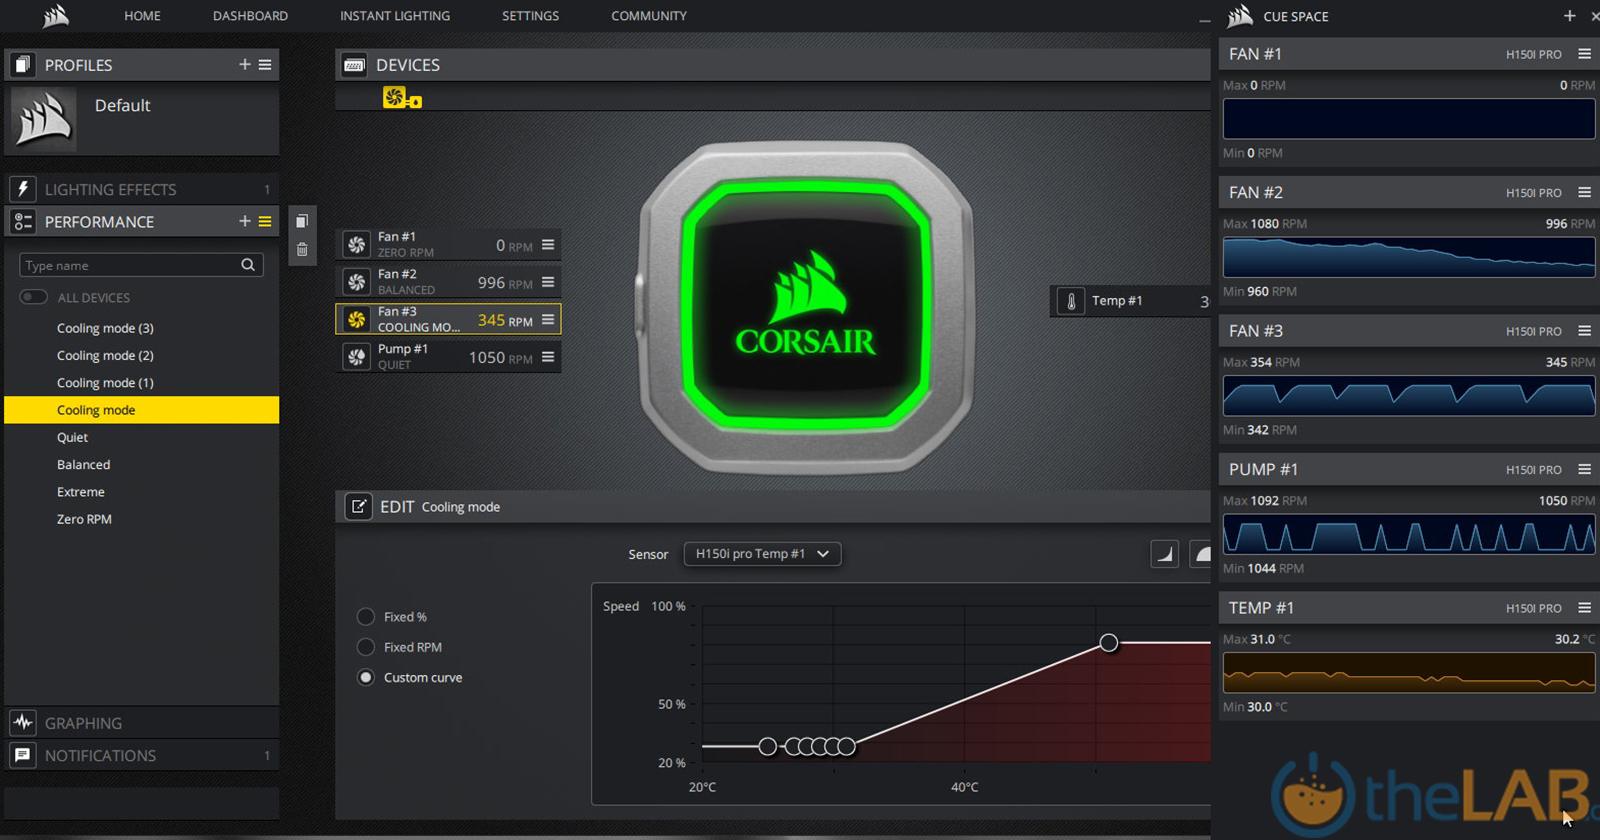Open the DASHBOARD tab

(x=250, y=16)
